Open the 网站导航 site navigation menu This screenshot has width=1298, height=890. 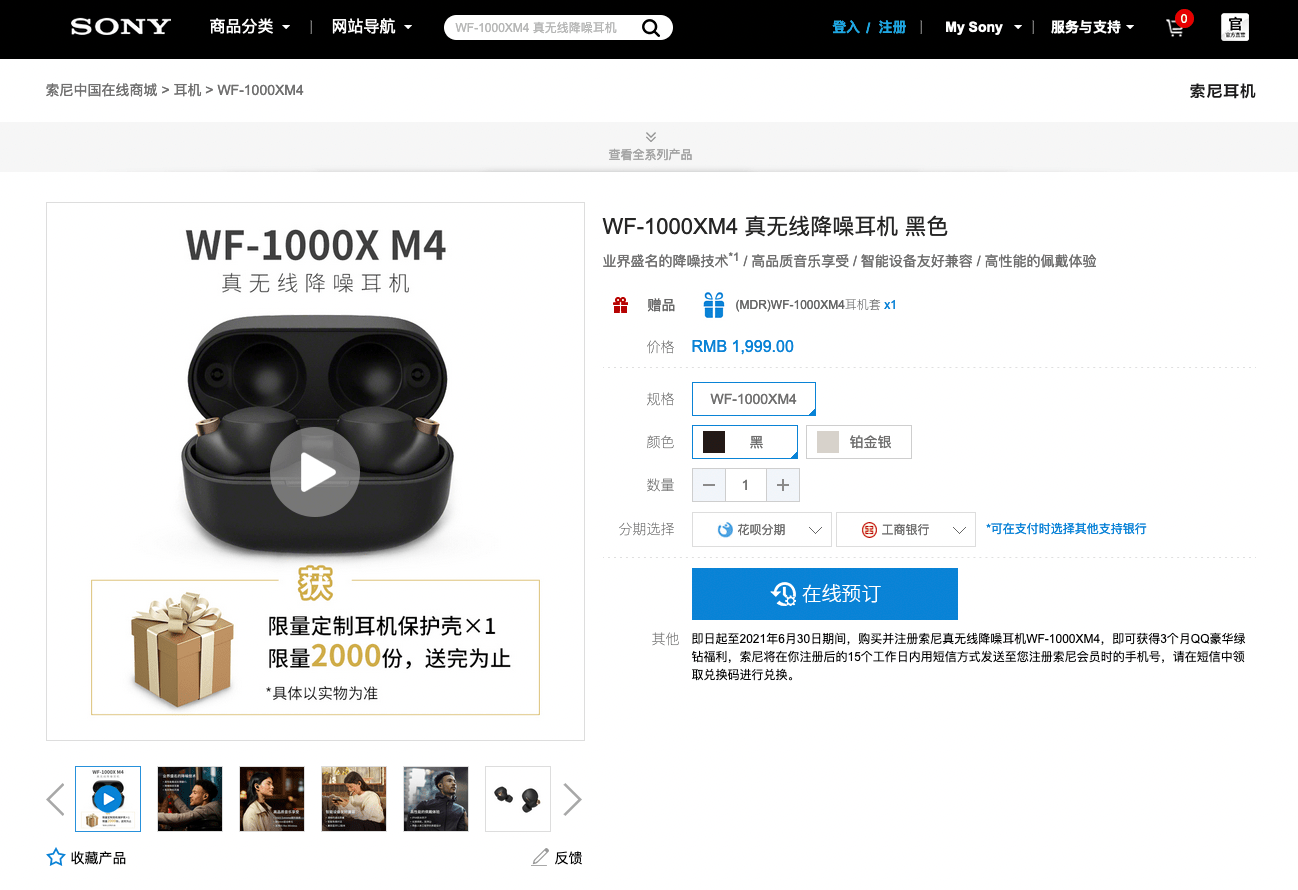click(372, 27)
